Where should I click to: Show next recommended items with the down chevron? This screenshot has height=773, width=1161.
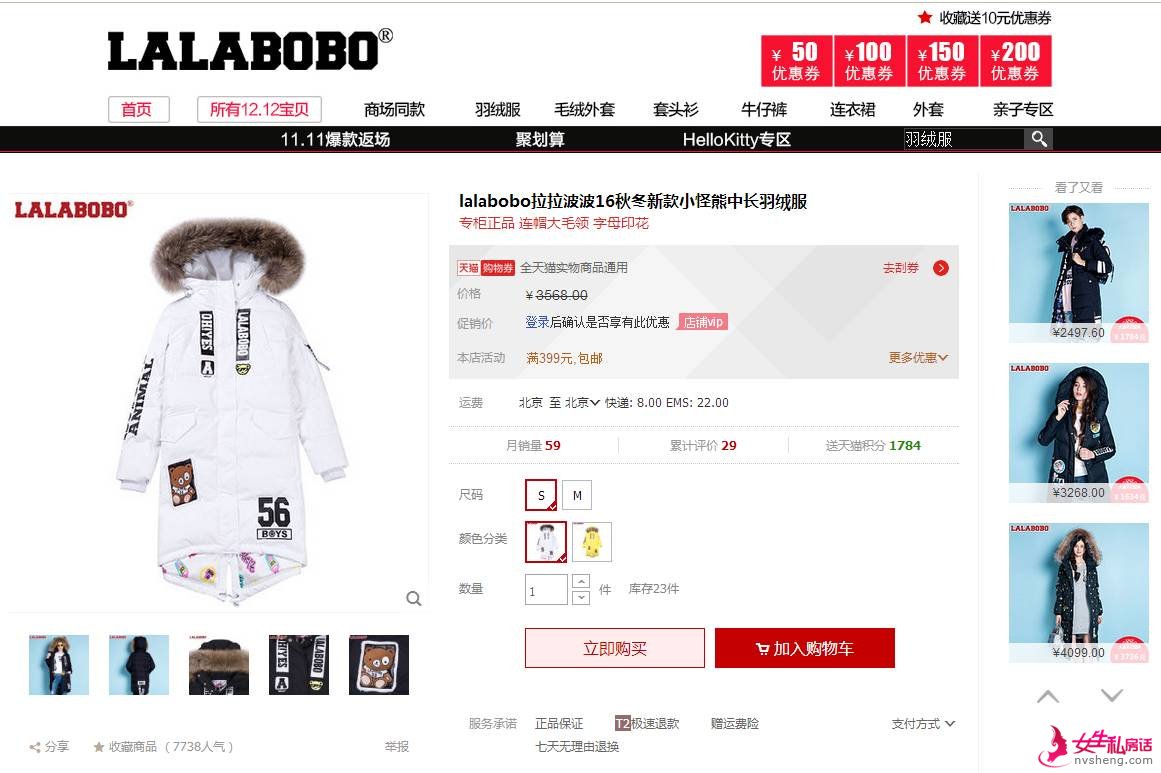tap(1111, 695)
